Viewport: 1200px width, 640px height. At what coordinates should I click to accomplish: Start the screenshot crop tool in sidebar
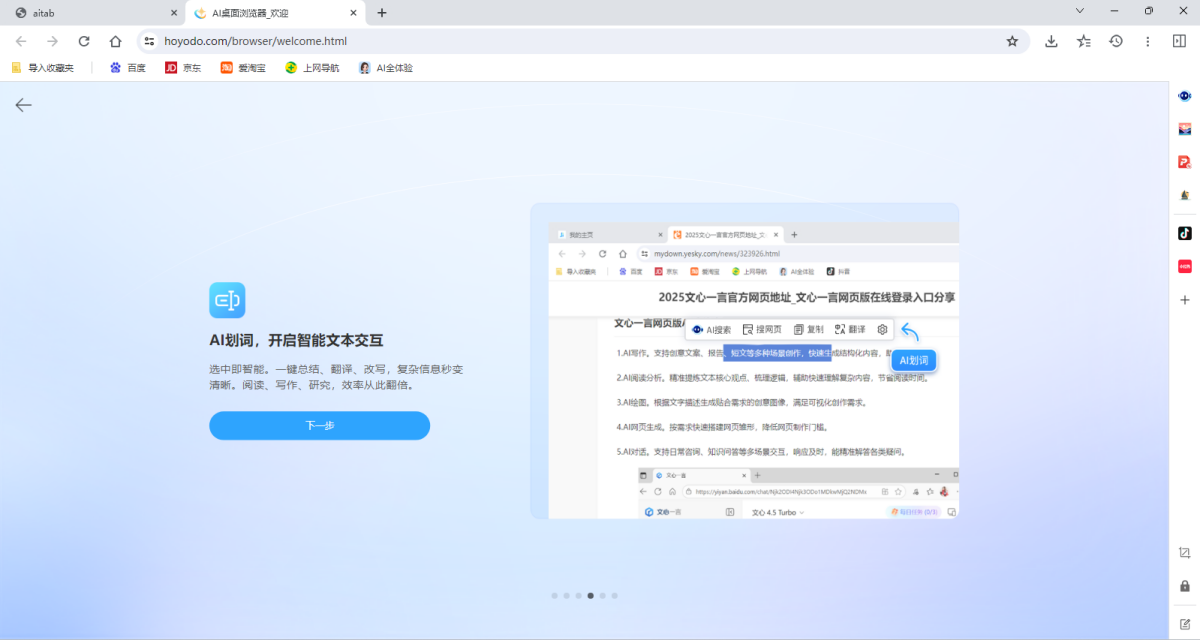coord(1185,553)
